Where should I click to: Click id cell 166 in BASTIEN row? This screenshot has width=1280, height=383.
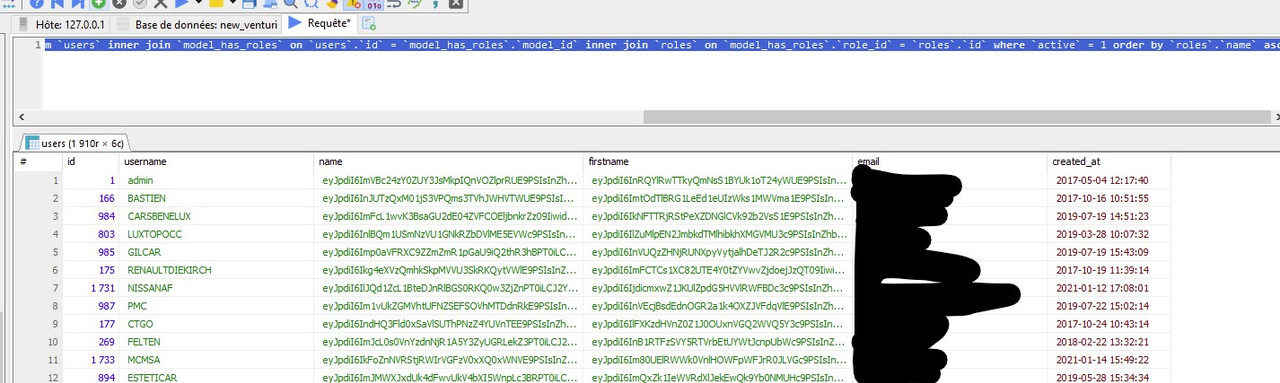click(x=90, y=198)
